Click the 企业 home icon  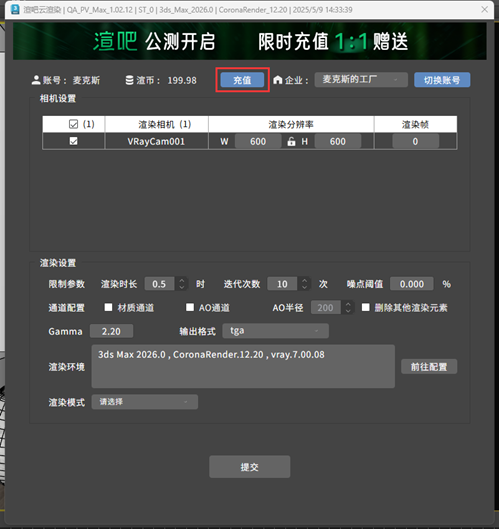click(277, 80)
